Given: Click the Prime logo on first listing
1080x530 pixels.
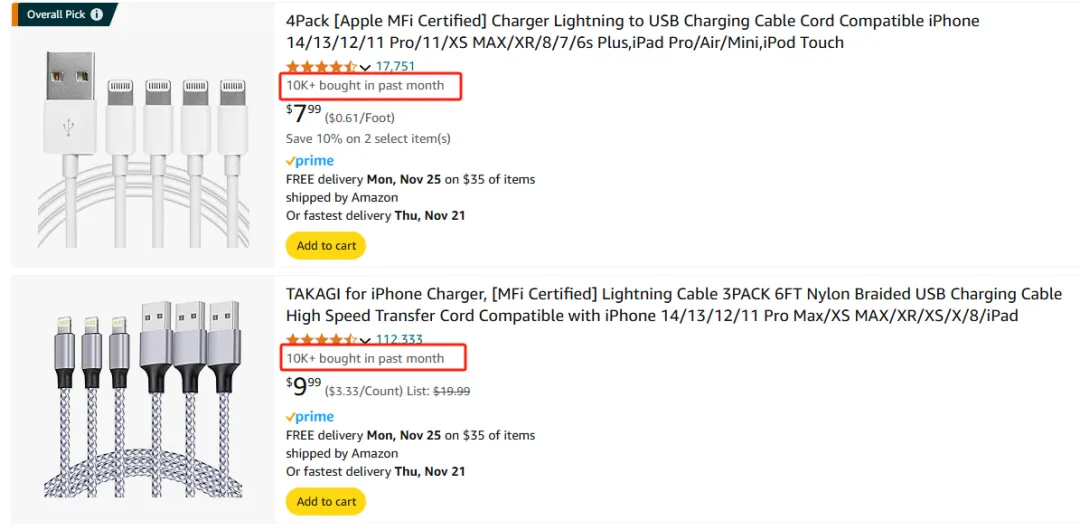Looking at the screenshot, I should click(x=310, y=161).
